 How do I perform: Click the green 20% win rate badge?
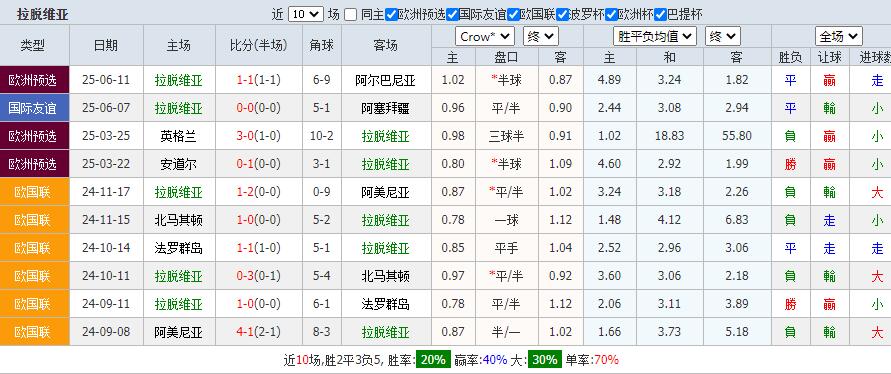434,360
